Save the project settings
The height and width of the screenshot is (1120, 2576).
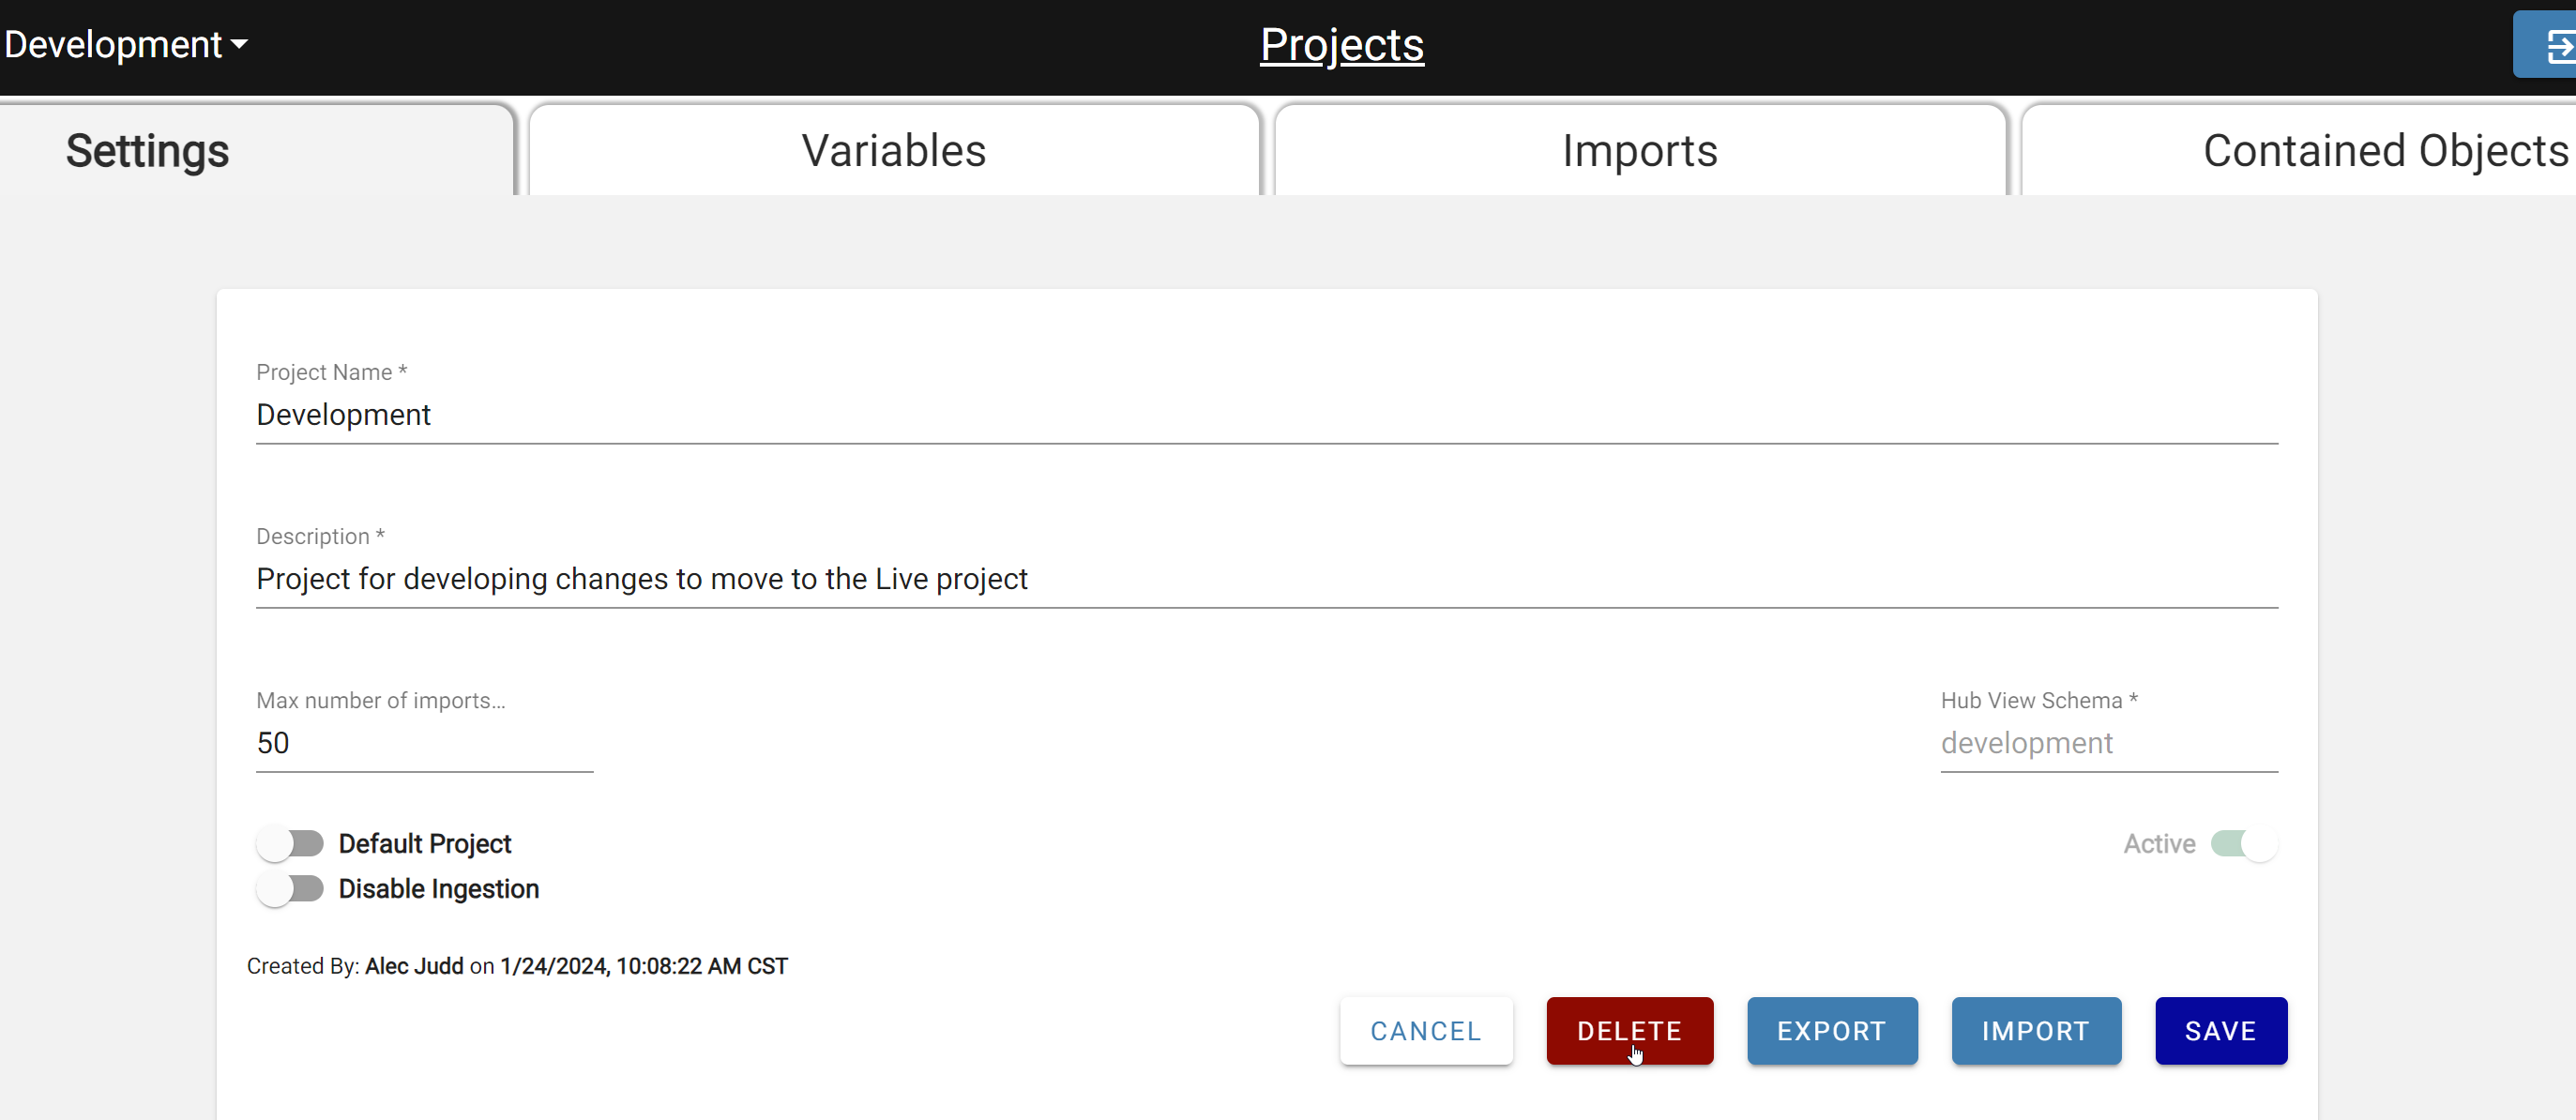(x=2220, y=1030)
